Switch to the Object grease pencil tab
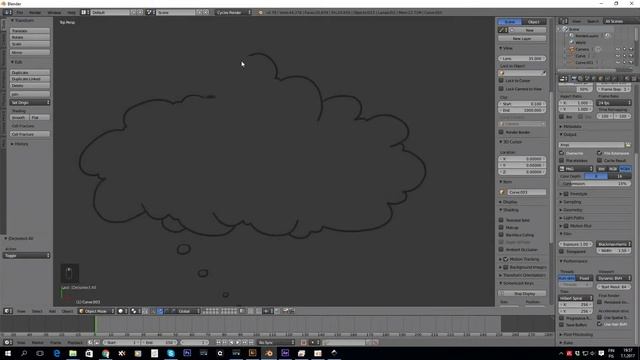This screenshot has height=360, width=640. 533,22
